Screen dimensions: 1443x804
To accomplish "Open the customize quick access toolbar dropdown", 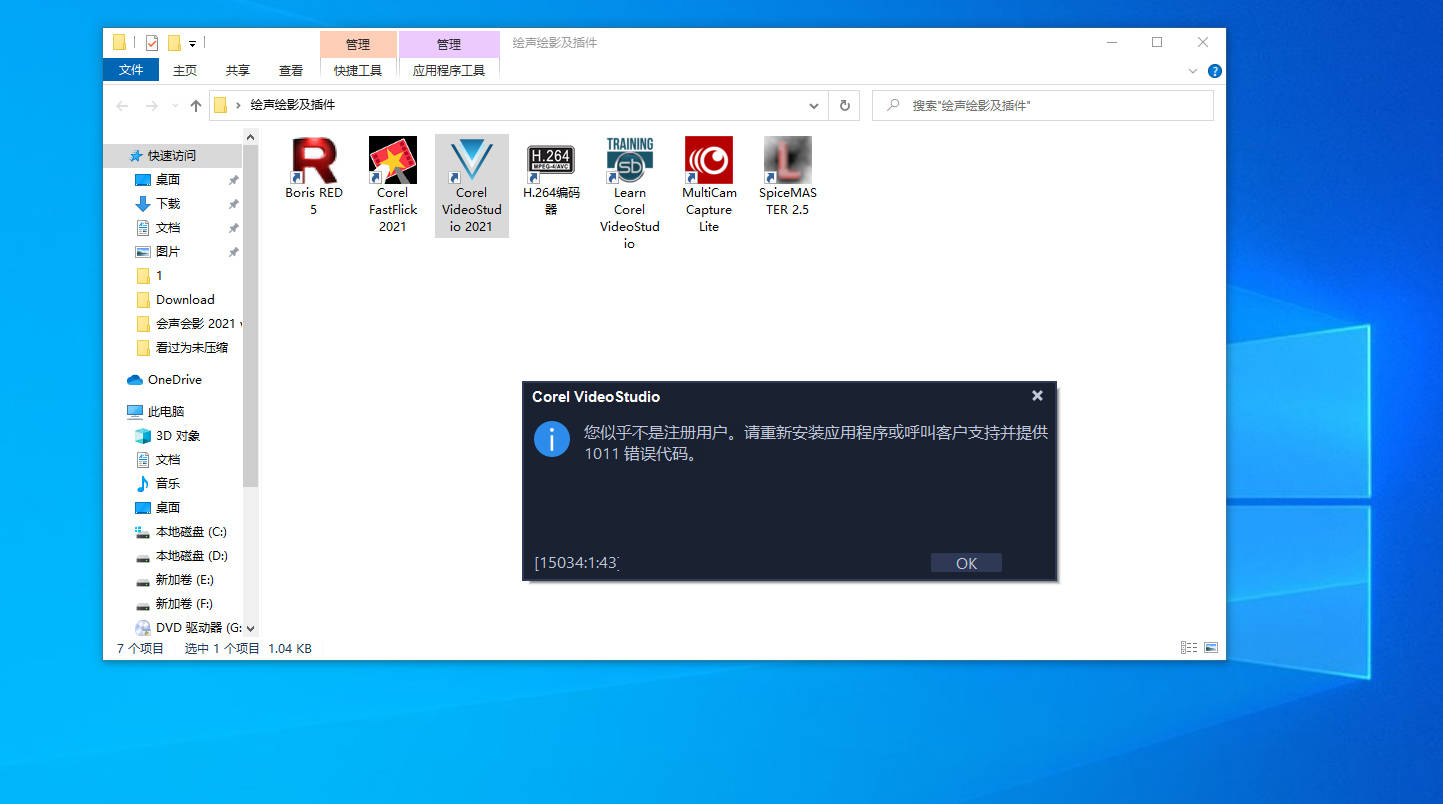I will tap(192, 44).
